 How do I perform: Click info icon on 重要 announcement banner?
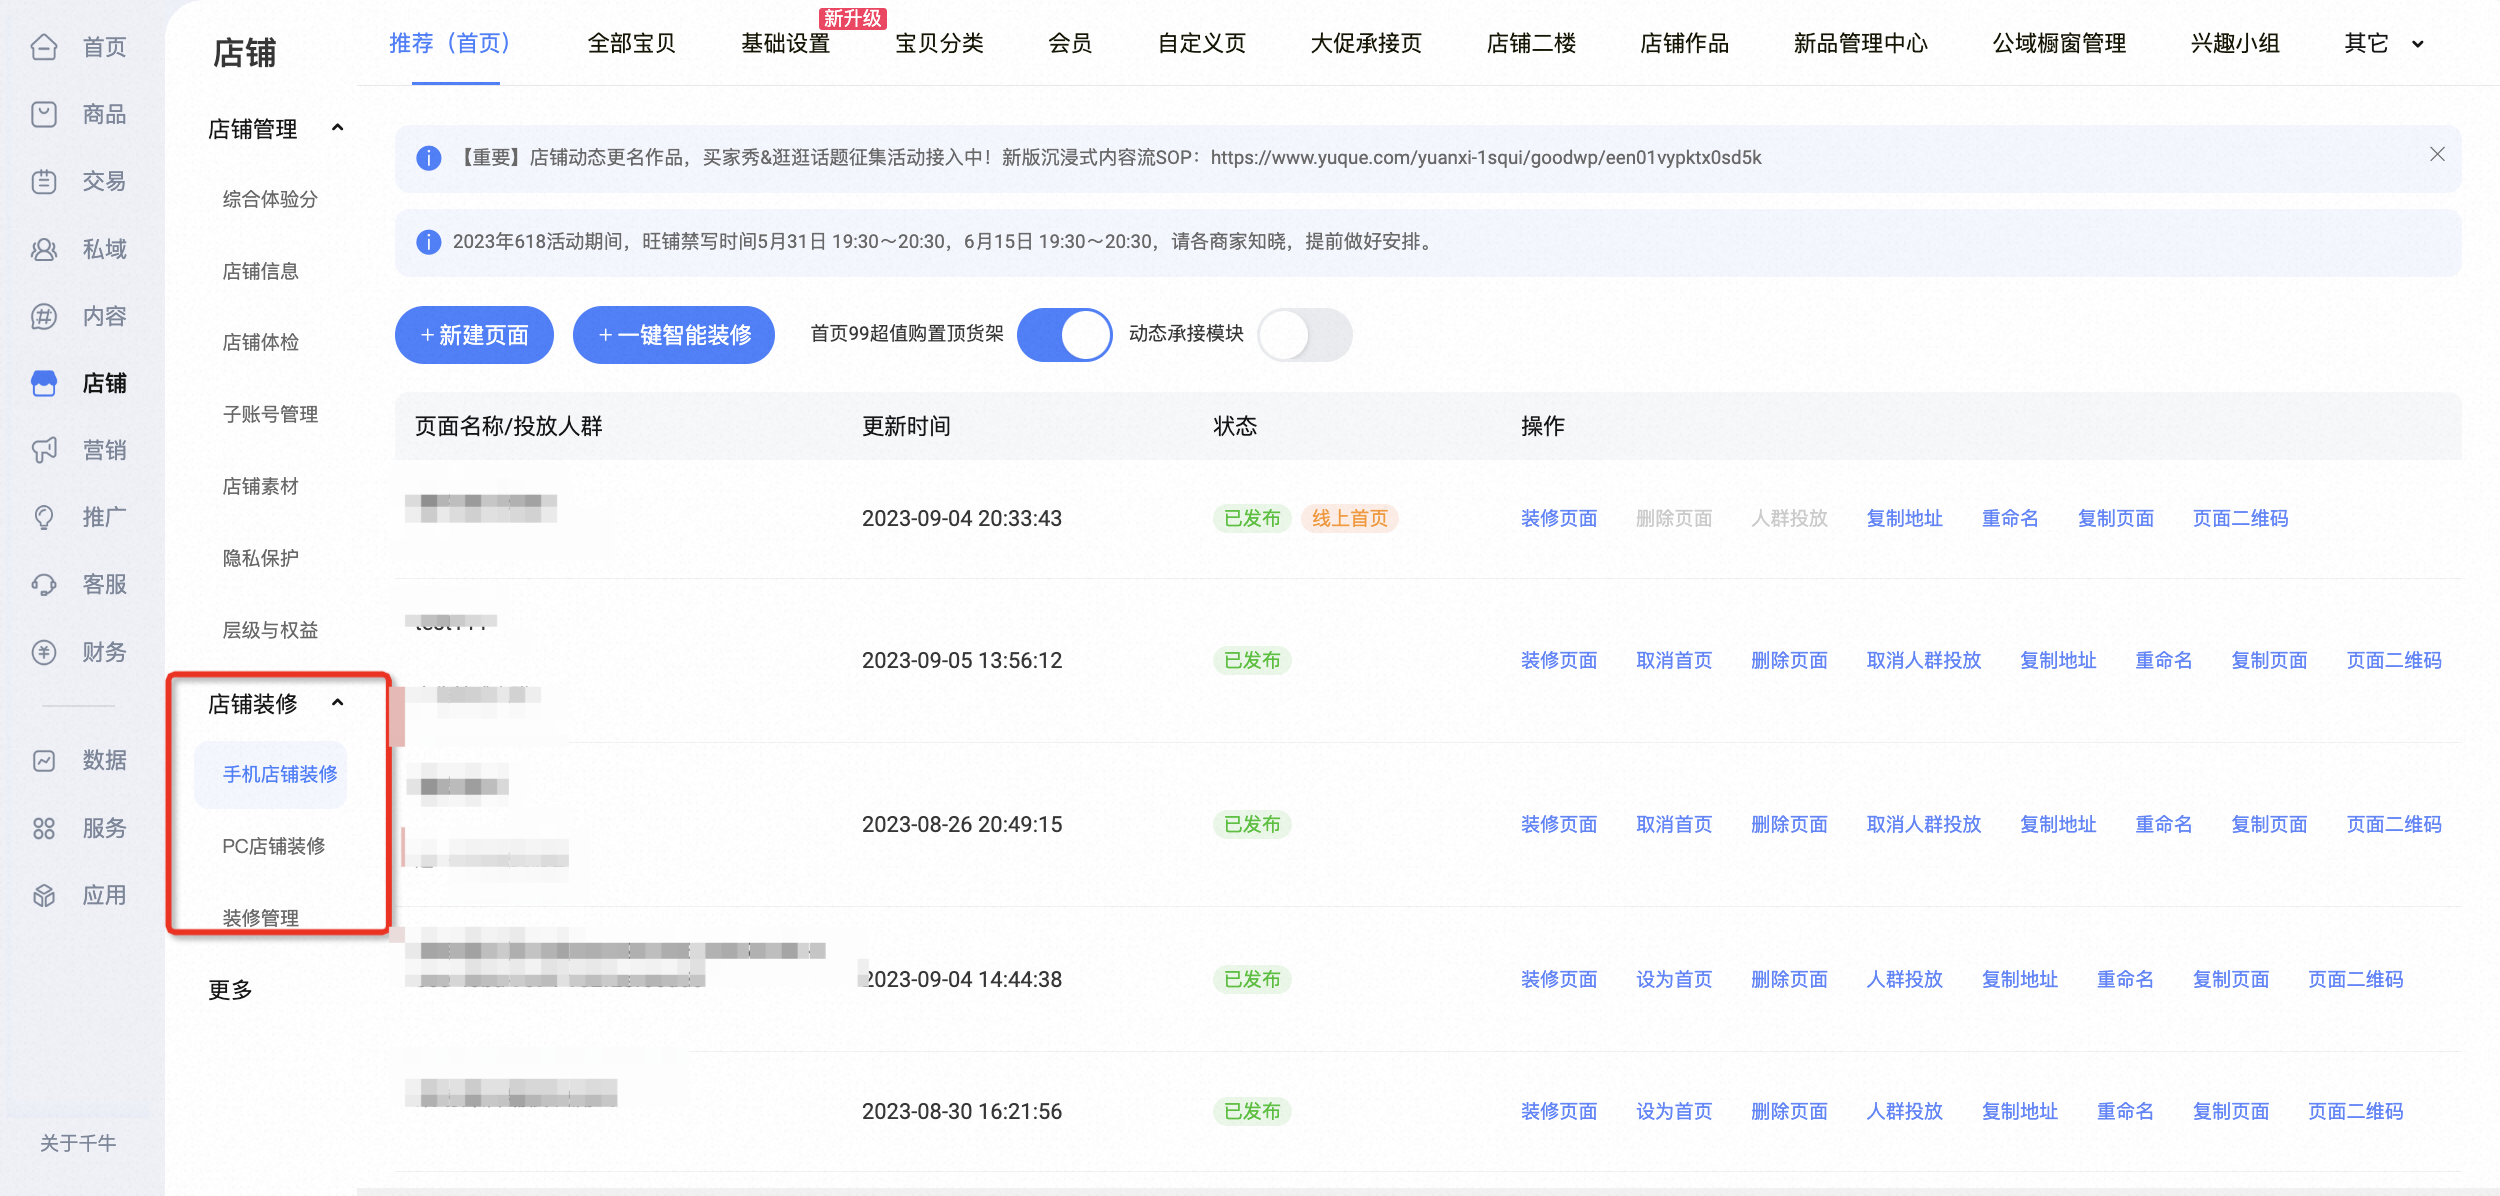(x=428, y=158)
